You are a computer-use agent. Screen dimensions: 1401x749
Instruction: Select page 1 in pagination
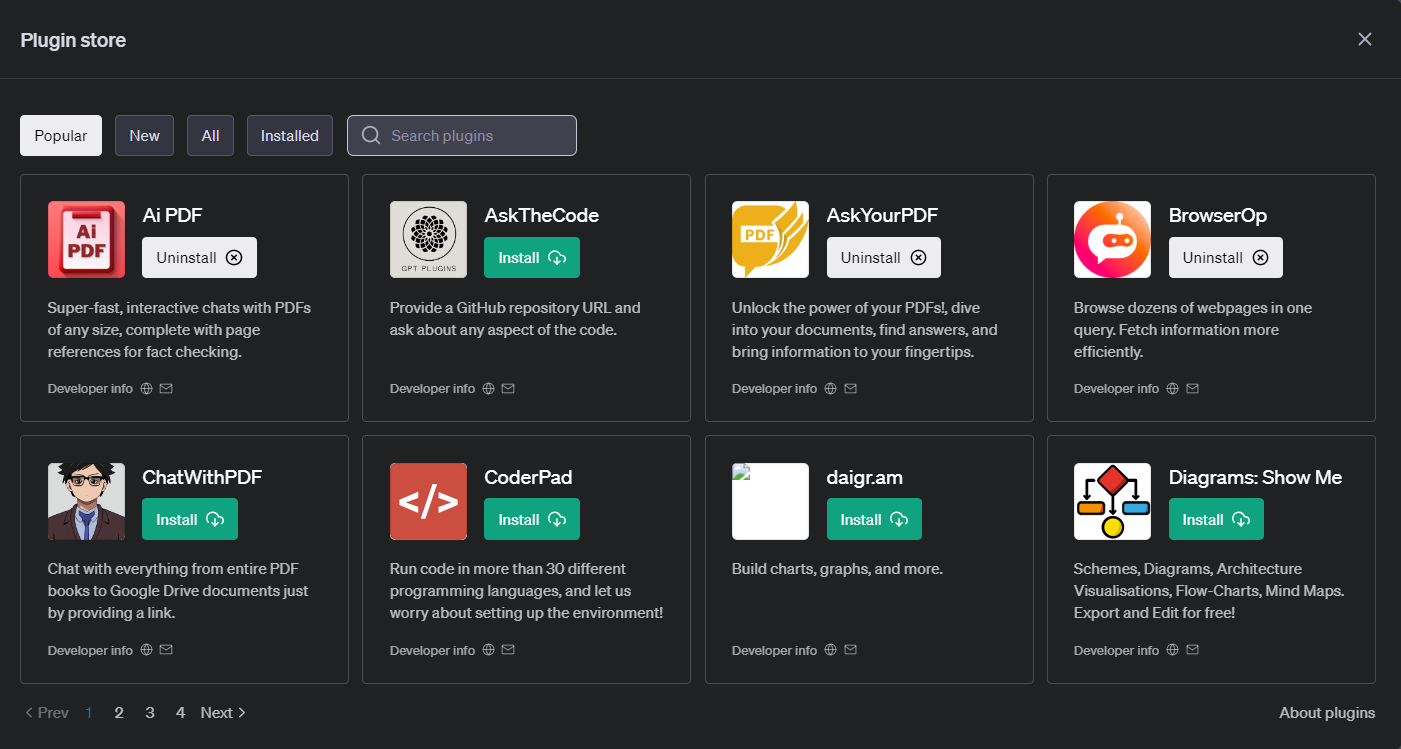tap(89, 713)
